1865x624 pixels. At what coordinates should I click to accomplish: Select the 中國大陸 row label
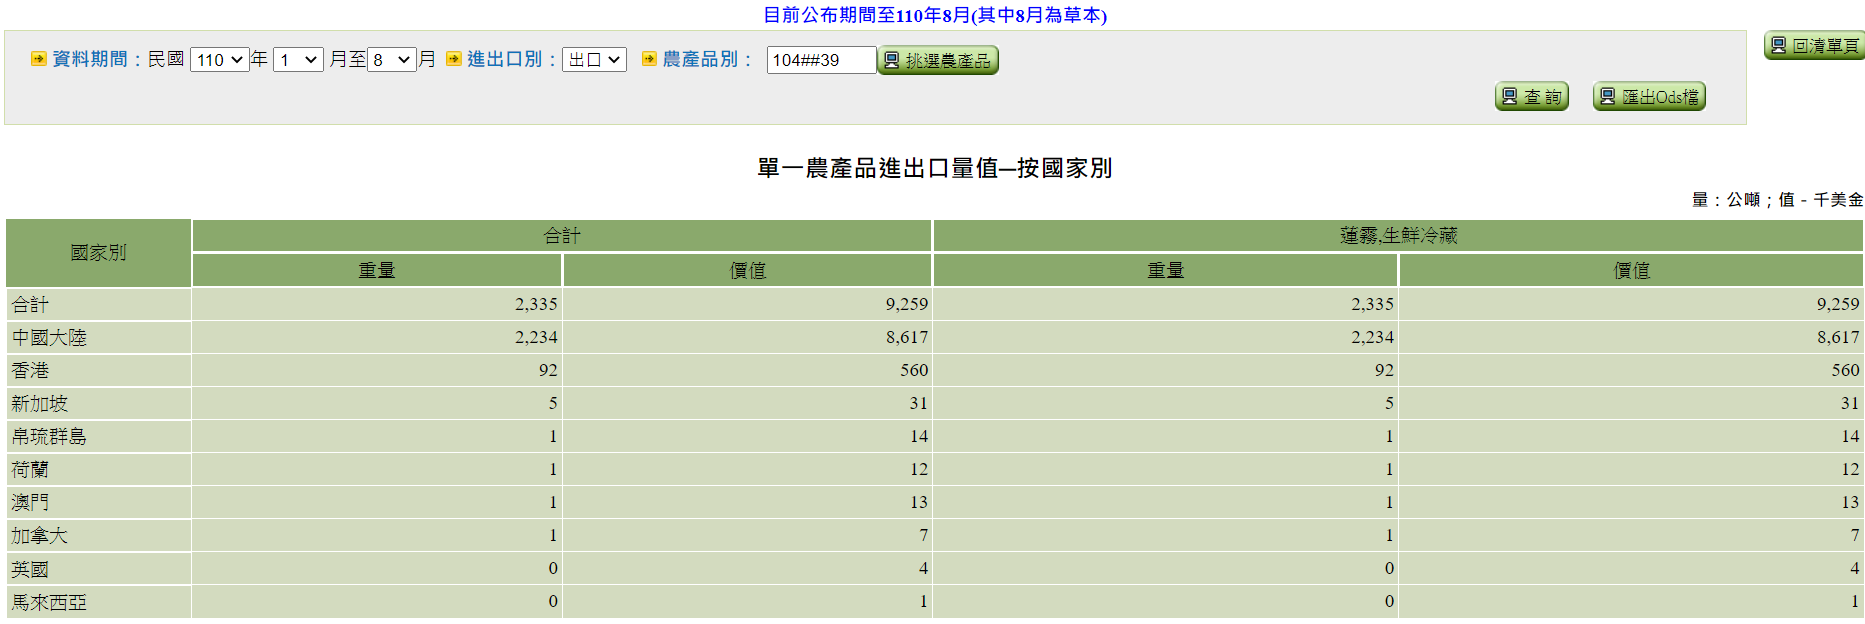[49, 338]
